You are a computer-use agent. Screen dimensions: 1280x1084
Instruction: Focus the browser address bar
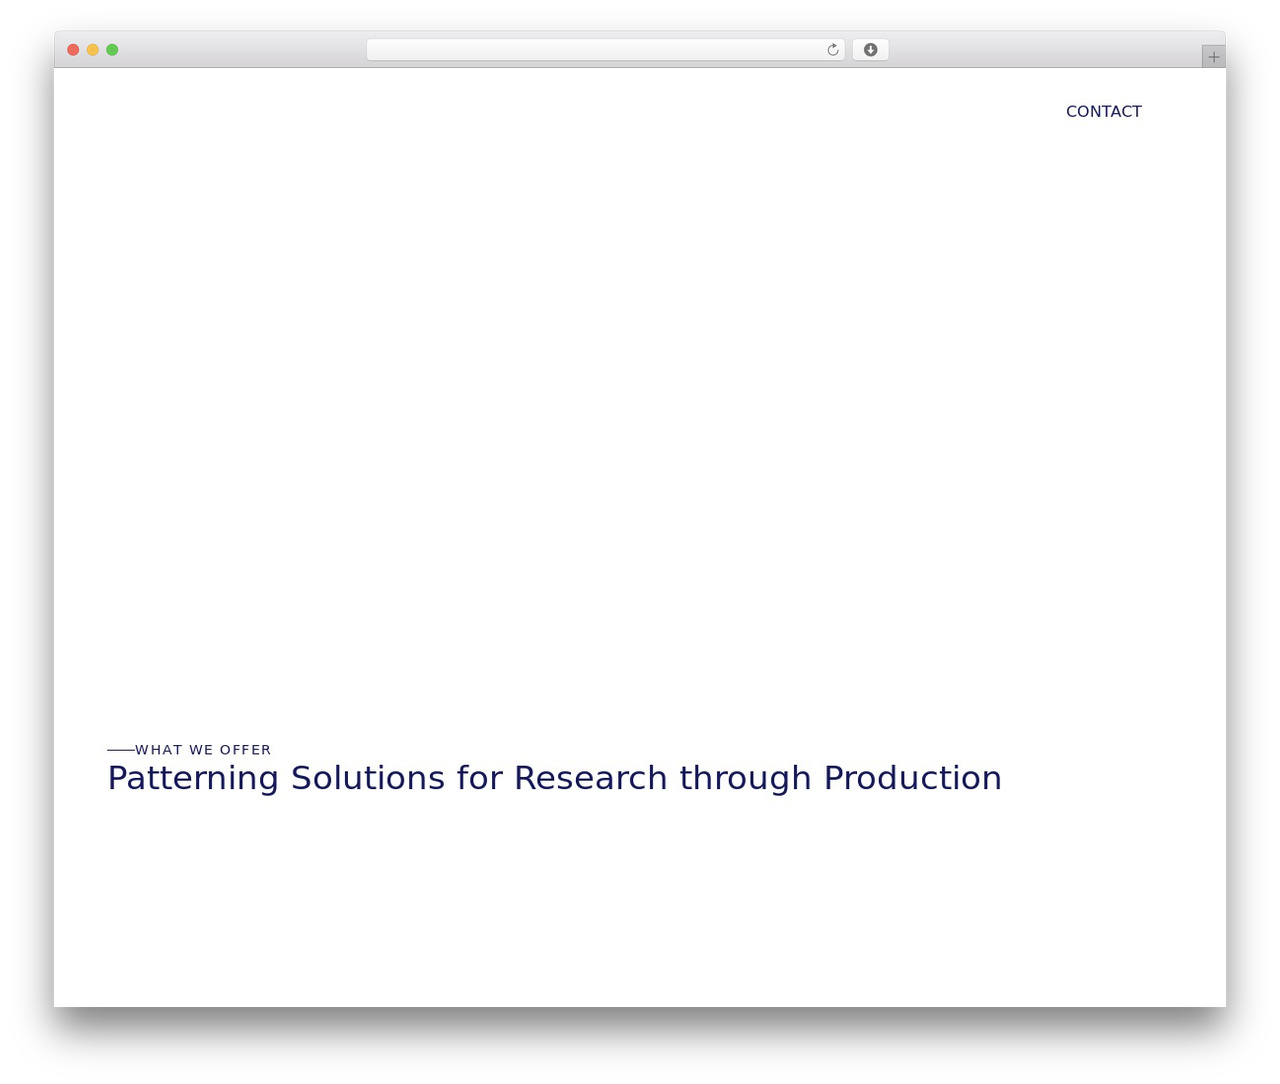(x=605, y=50)
